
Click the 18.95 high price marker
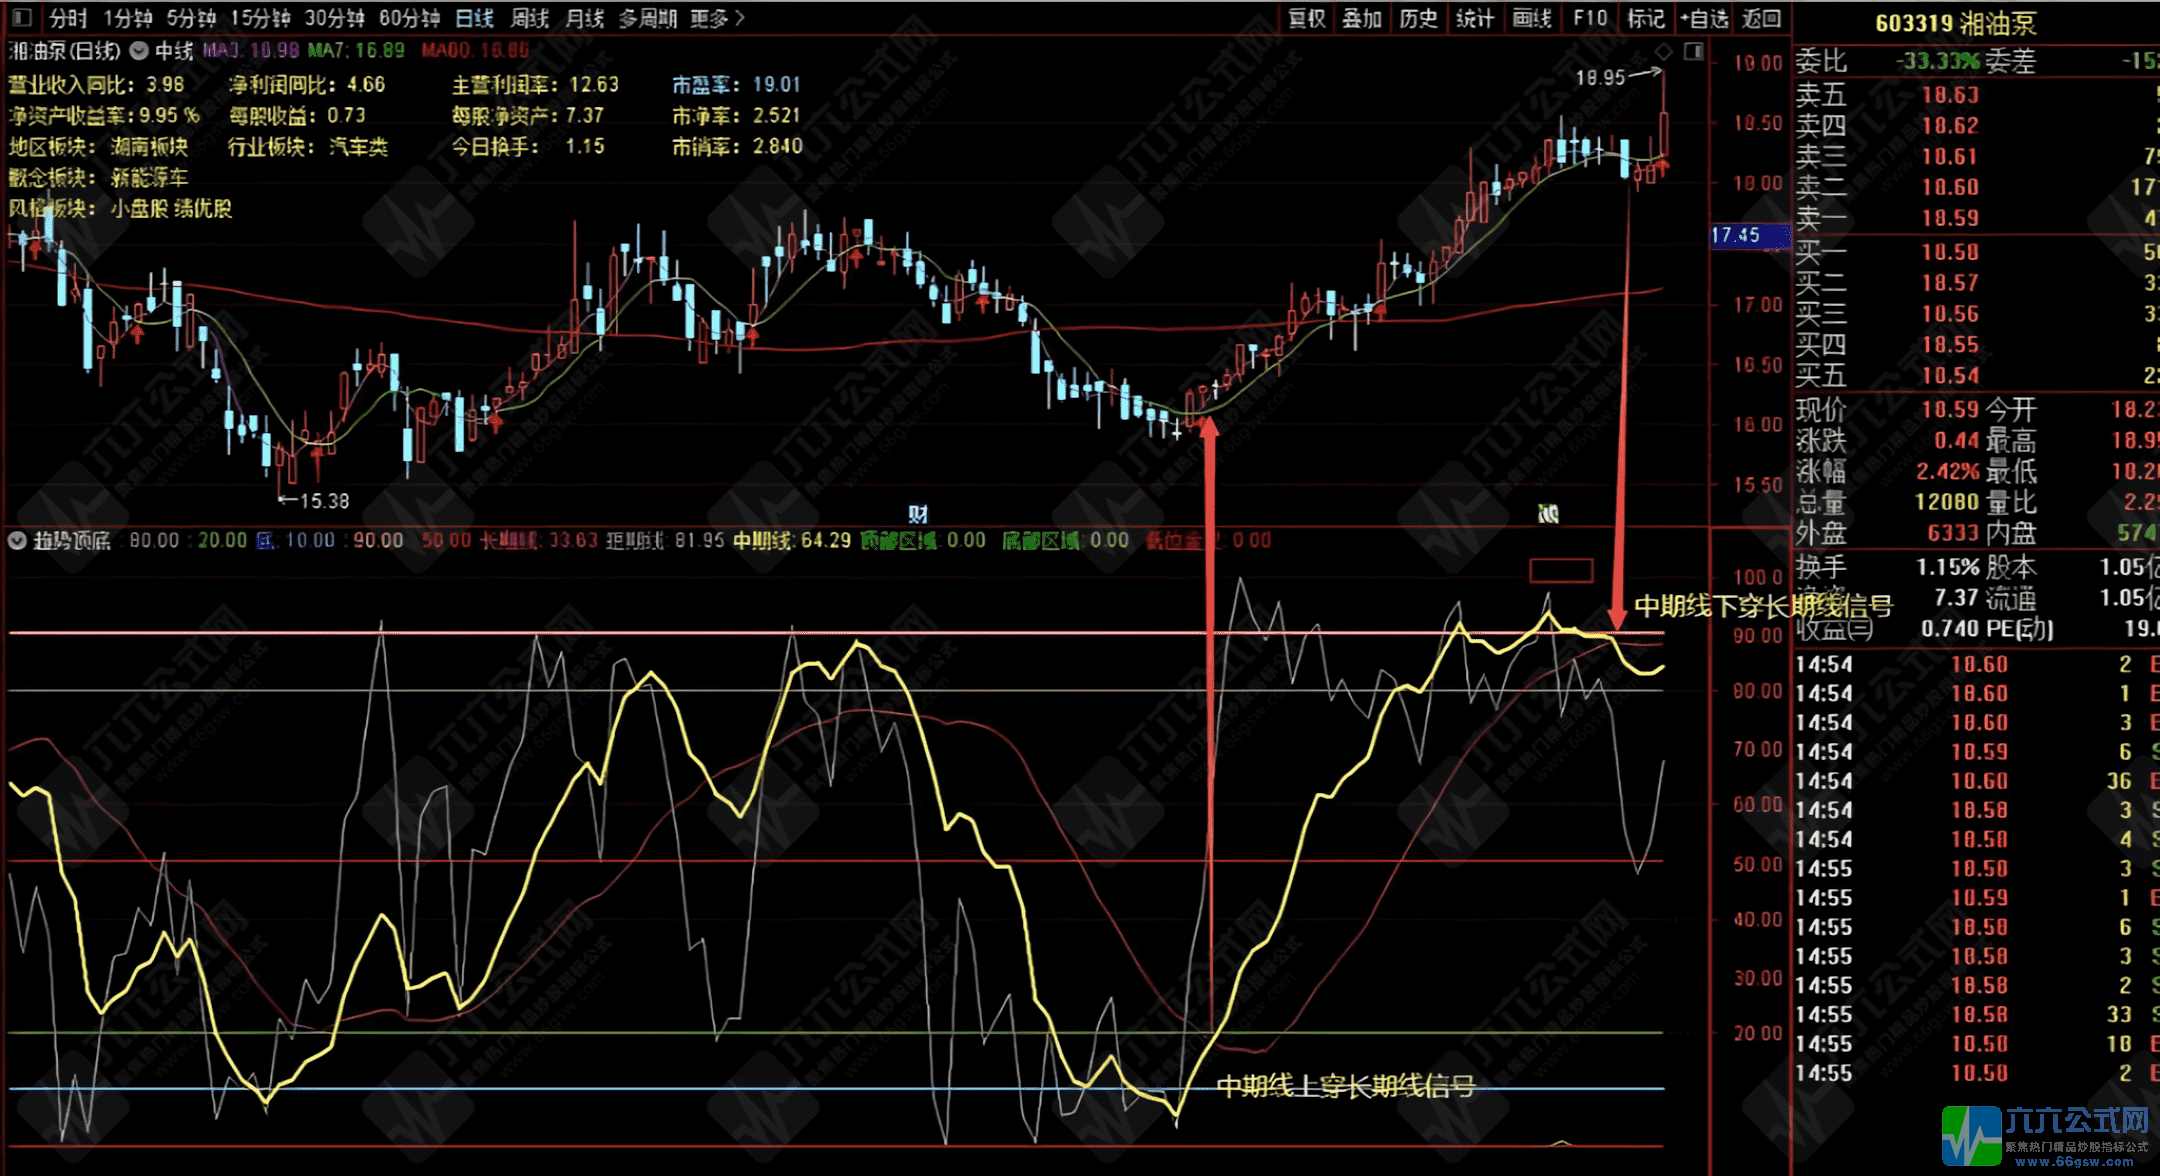1617,77
